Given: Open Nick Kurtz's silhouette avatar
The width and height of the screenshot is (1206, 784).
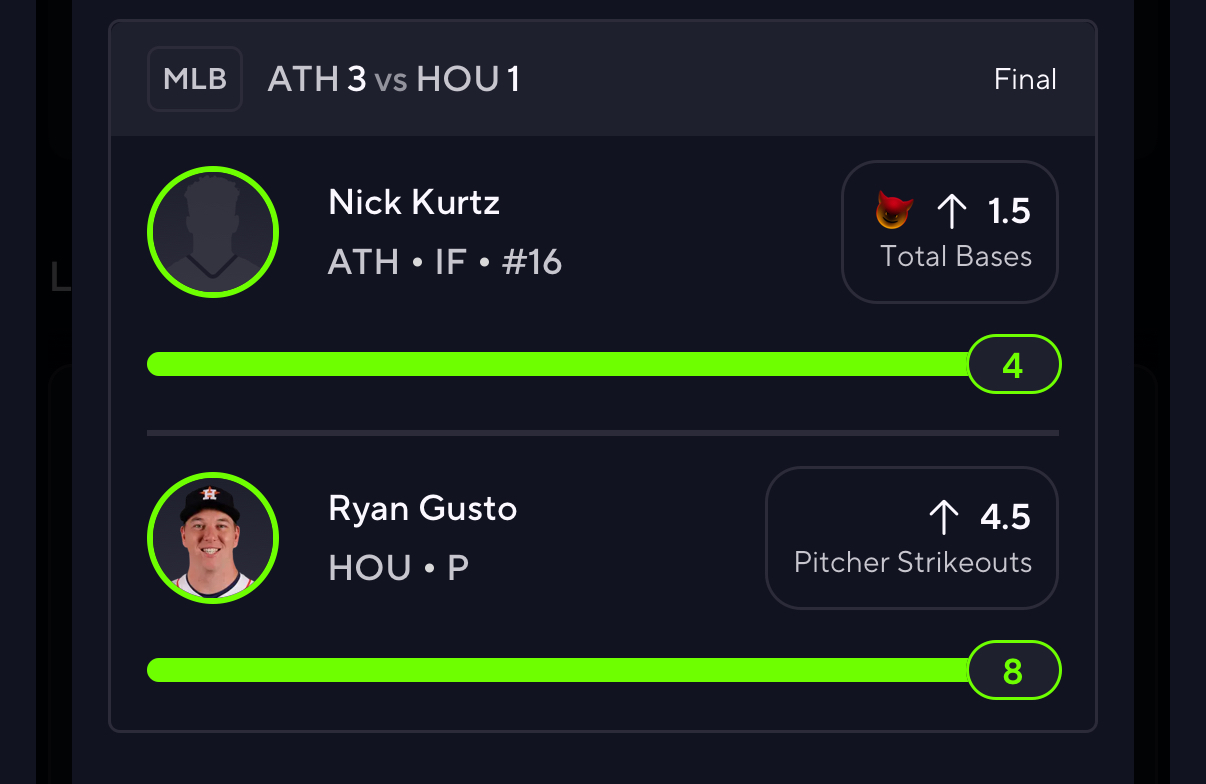Looking at the screenshot, I should [213, 232].
